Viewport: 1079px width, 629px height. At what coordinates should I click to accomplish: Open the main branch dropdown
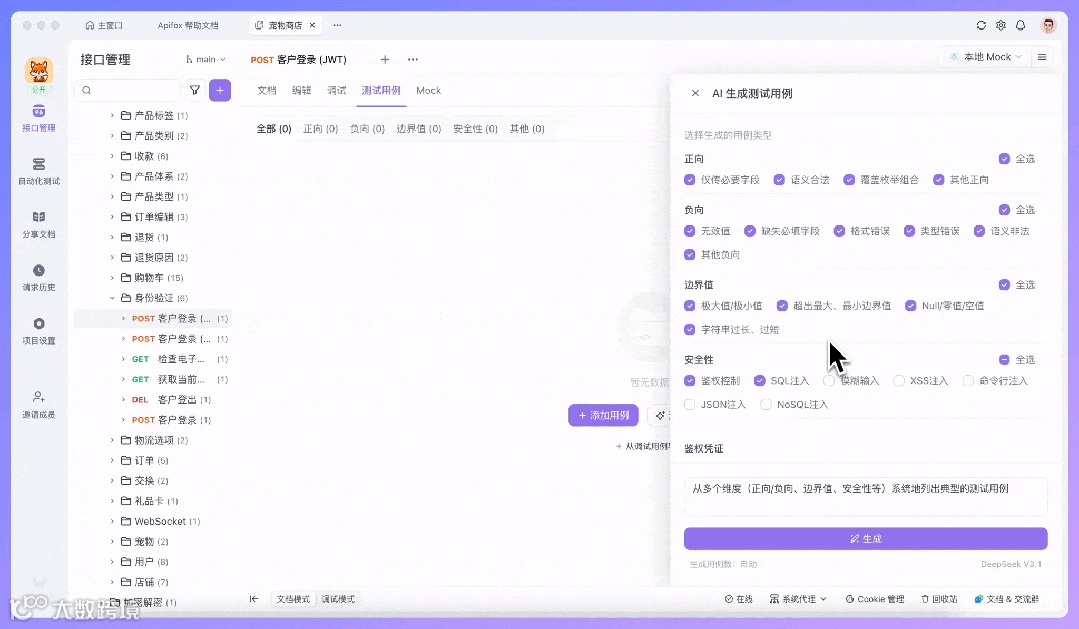[205, 59]
